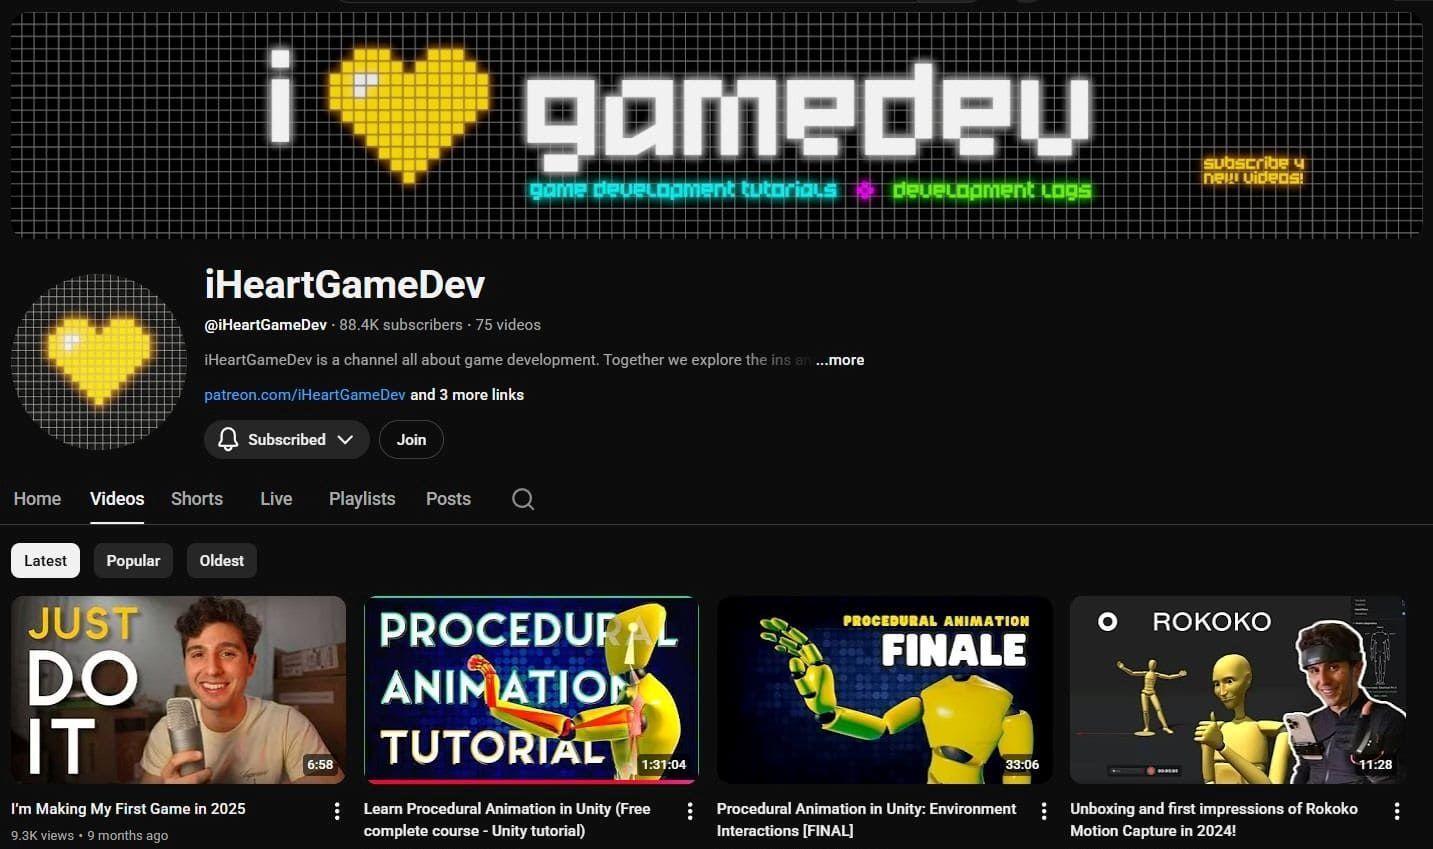Open options for Environment Interactions video
Image resolution: width=1433 pixels, height=849 pixels.
tap(1044, 811)
